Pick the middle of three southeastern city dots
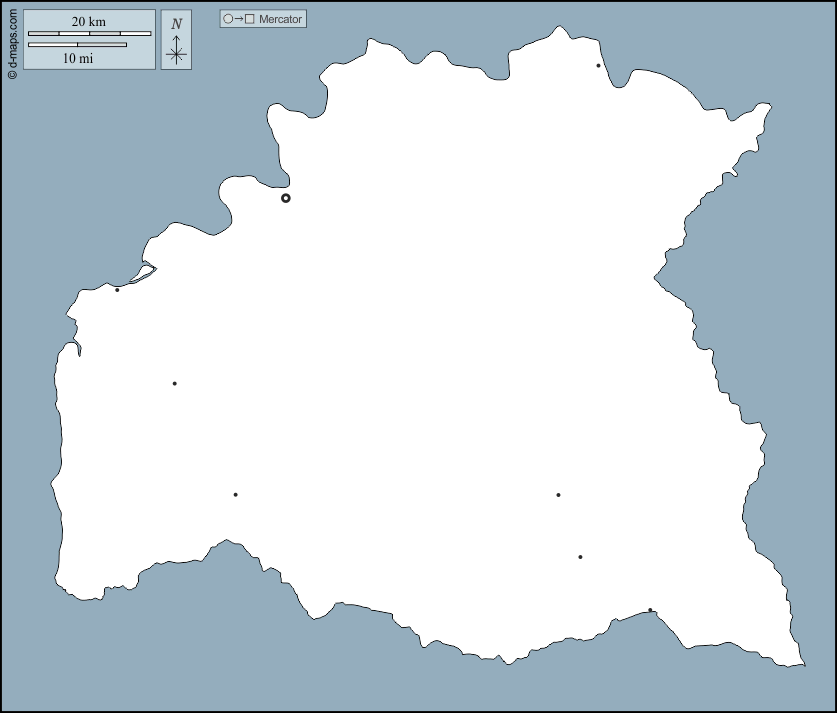 [x=580, y=557]
